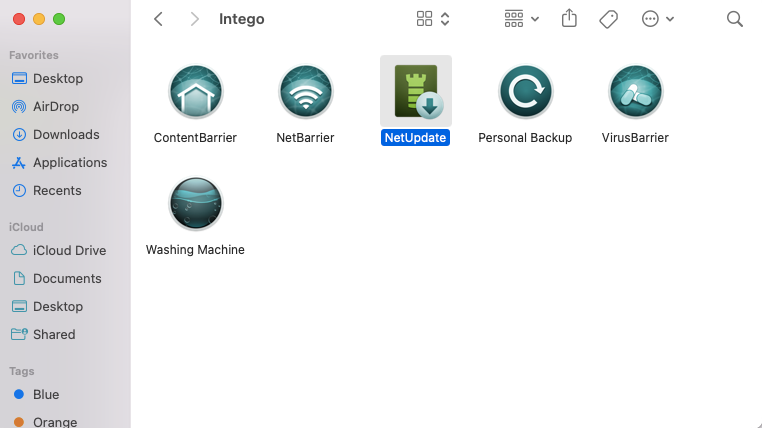Select the VirusBarrier pill icon
Viewport: 762px width, 428px height.
pos(635,92)
